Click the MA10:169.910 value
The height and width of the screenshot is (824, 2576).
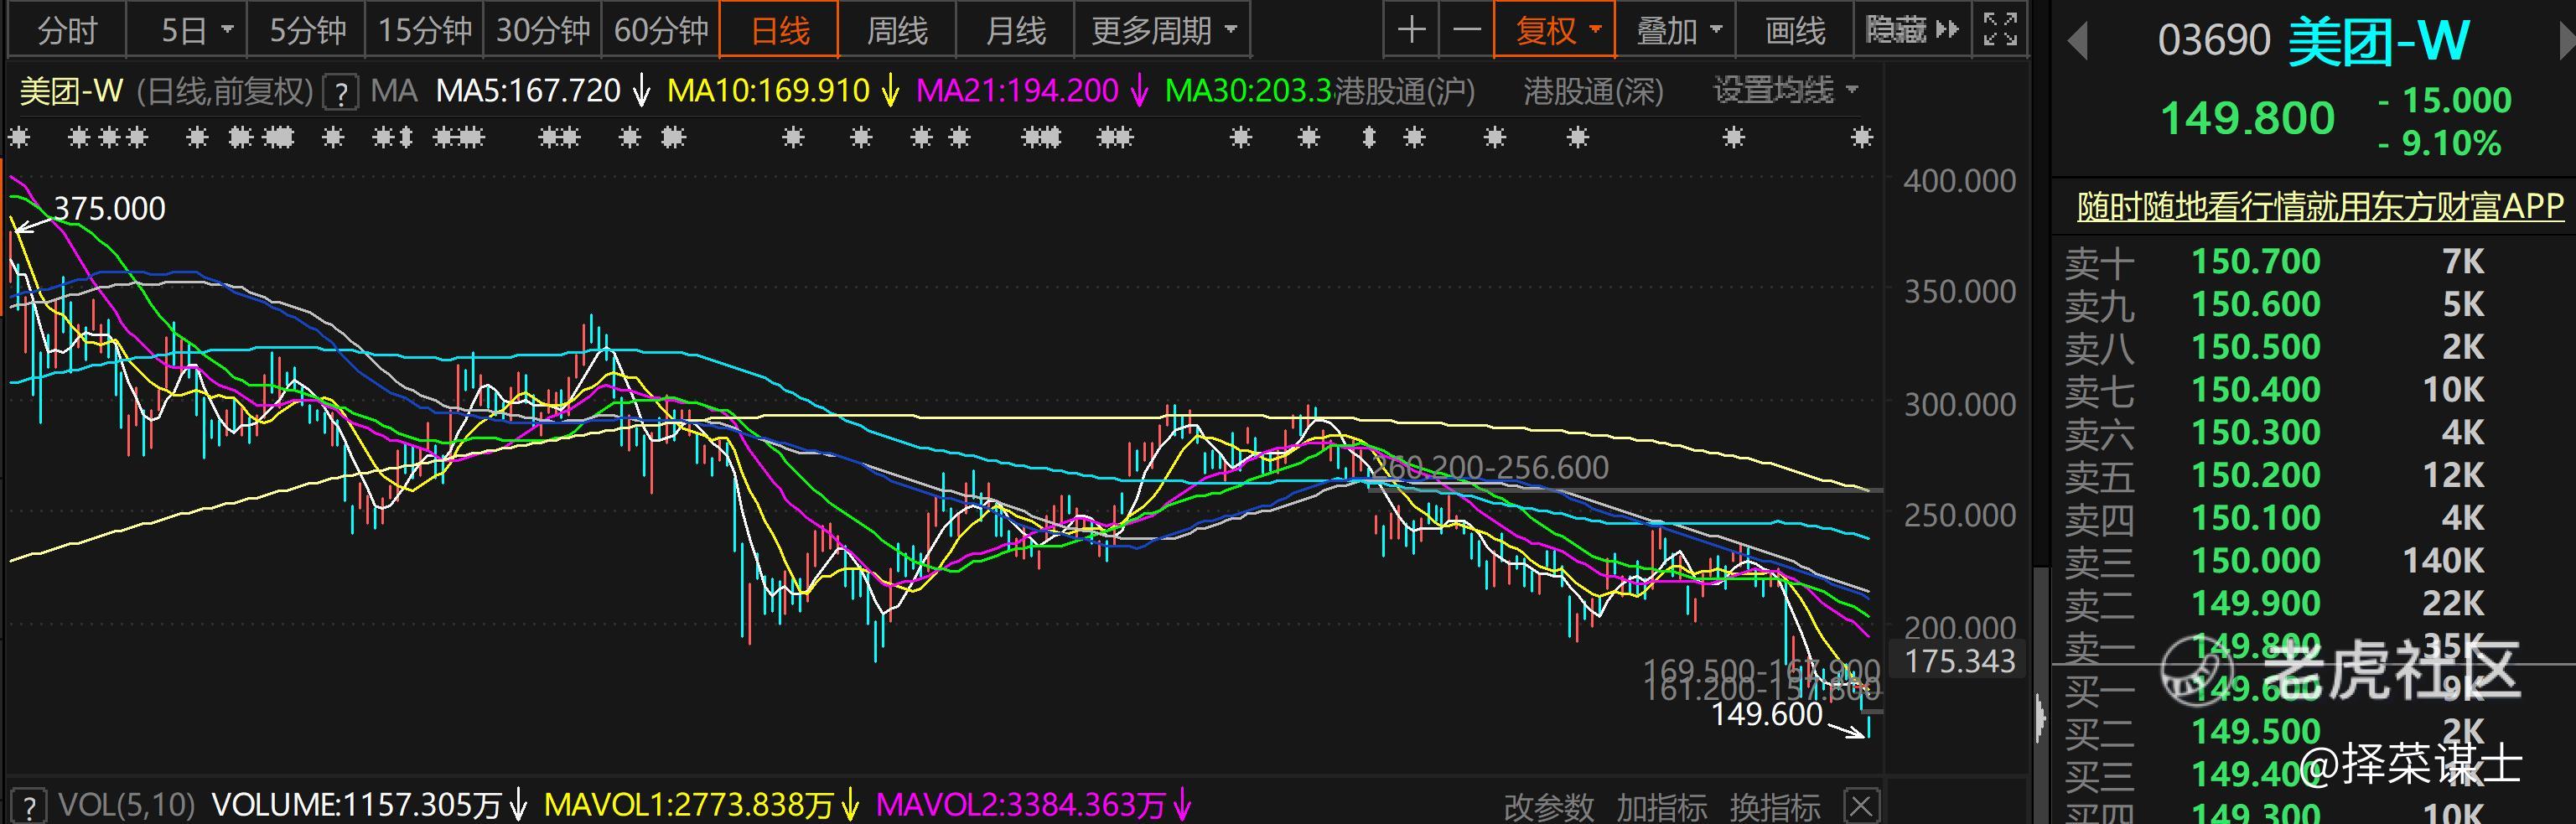(x=768, y=91)
